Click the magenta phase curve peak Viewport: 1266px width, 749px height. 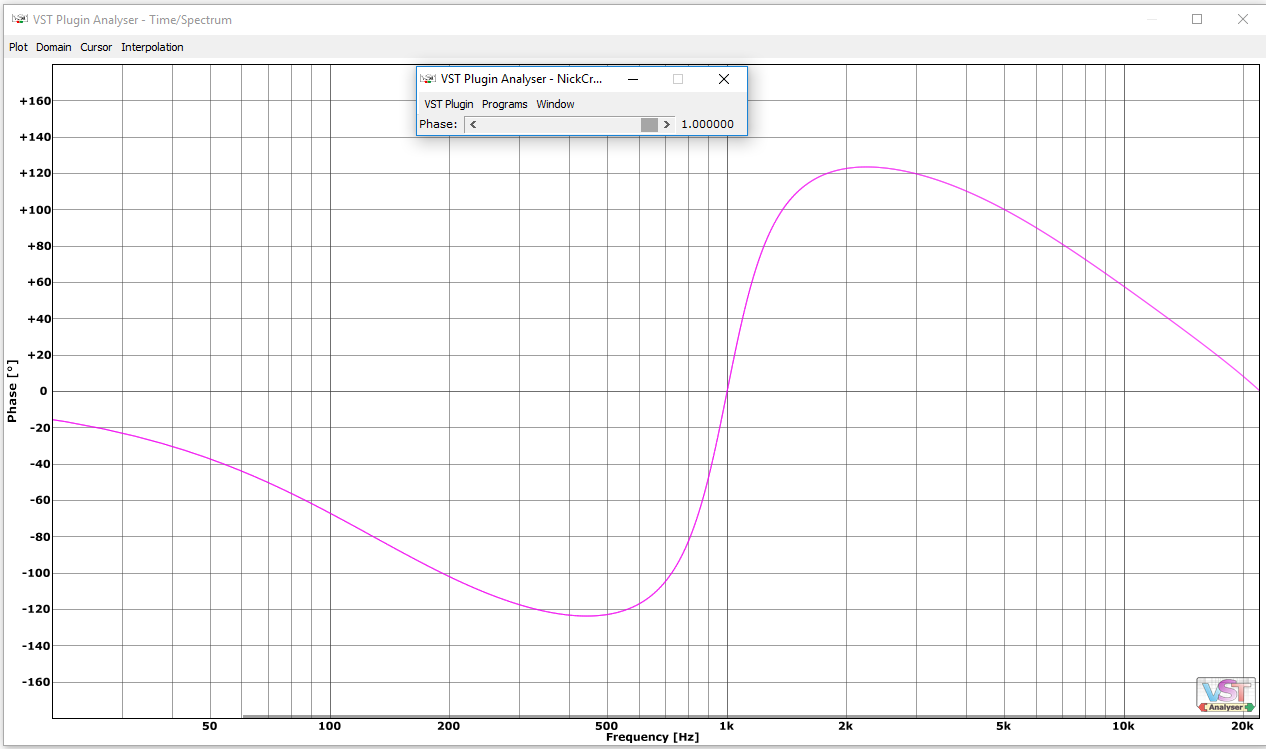click(865, 167)
